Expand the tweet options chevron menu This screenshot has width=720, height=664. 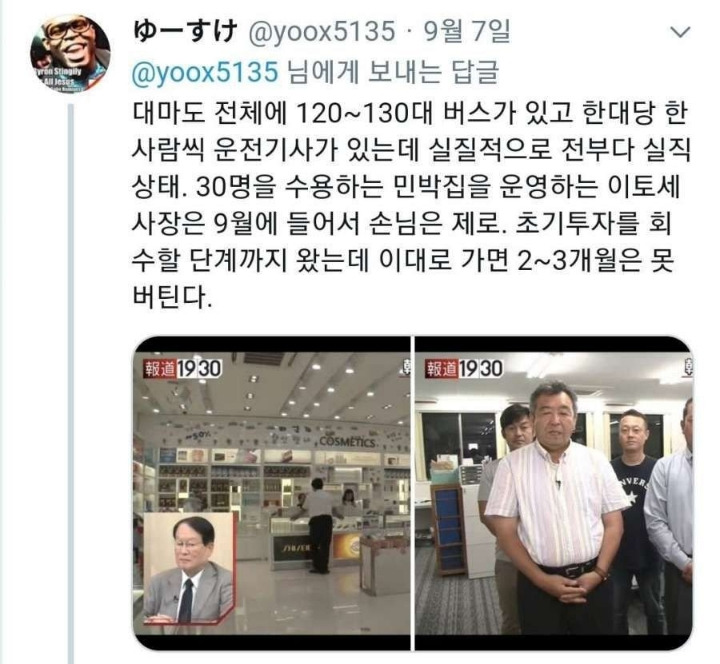pos(680,32)
